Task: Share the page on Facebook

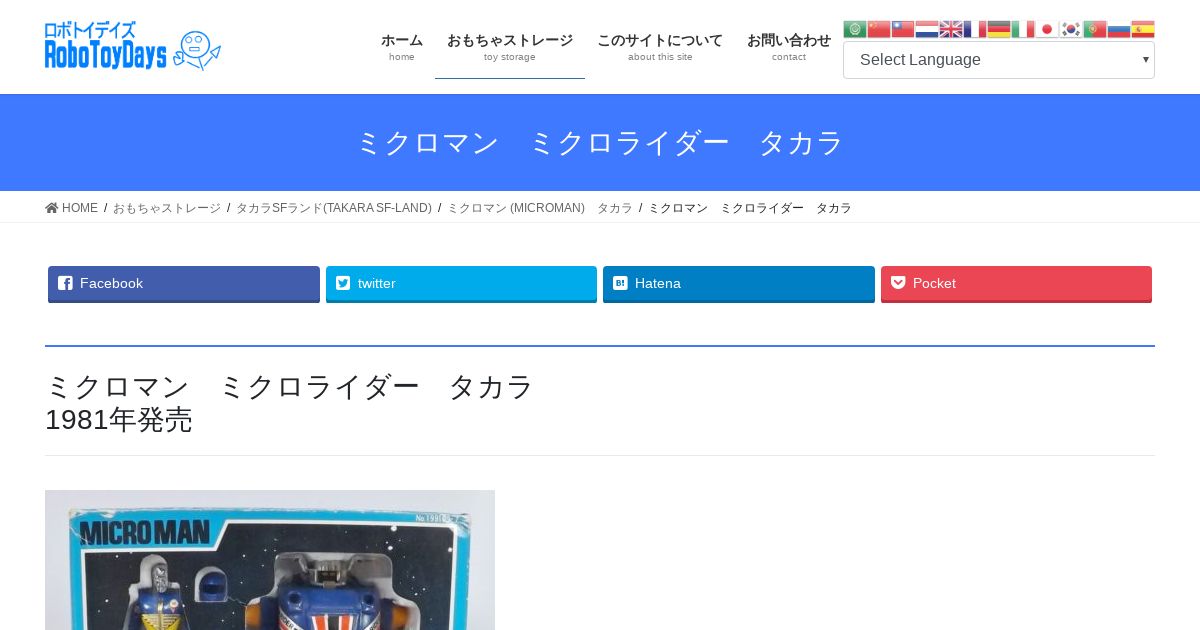Action: [184, 284]
